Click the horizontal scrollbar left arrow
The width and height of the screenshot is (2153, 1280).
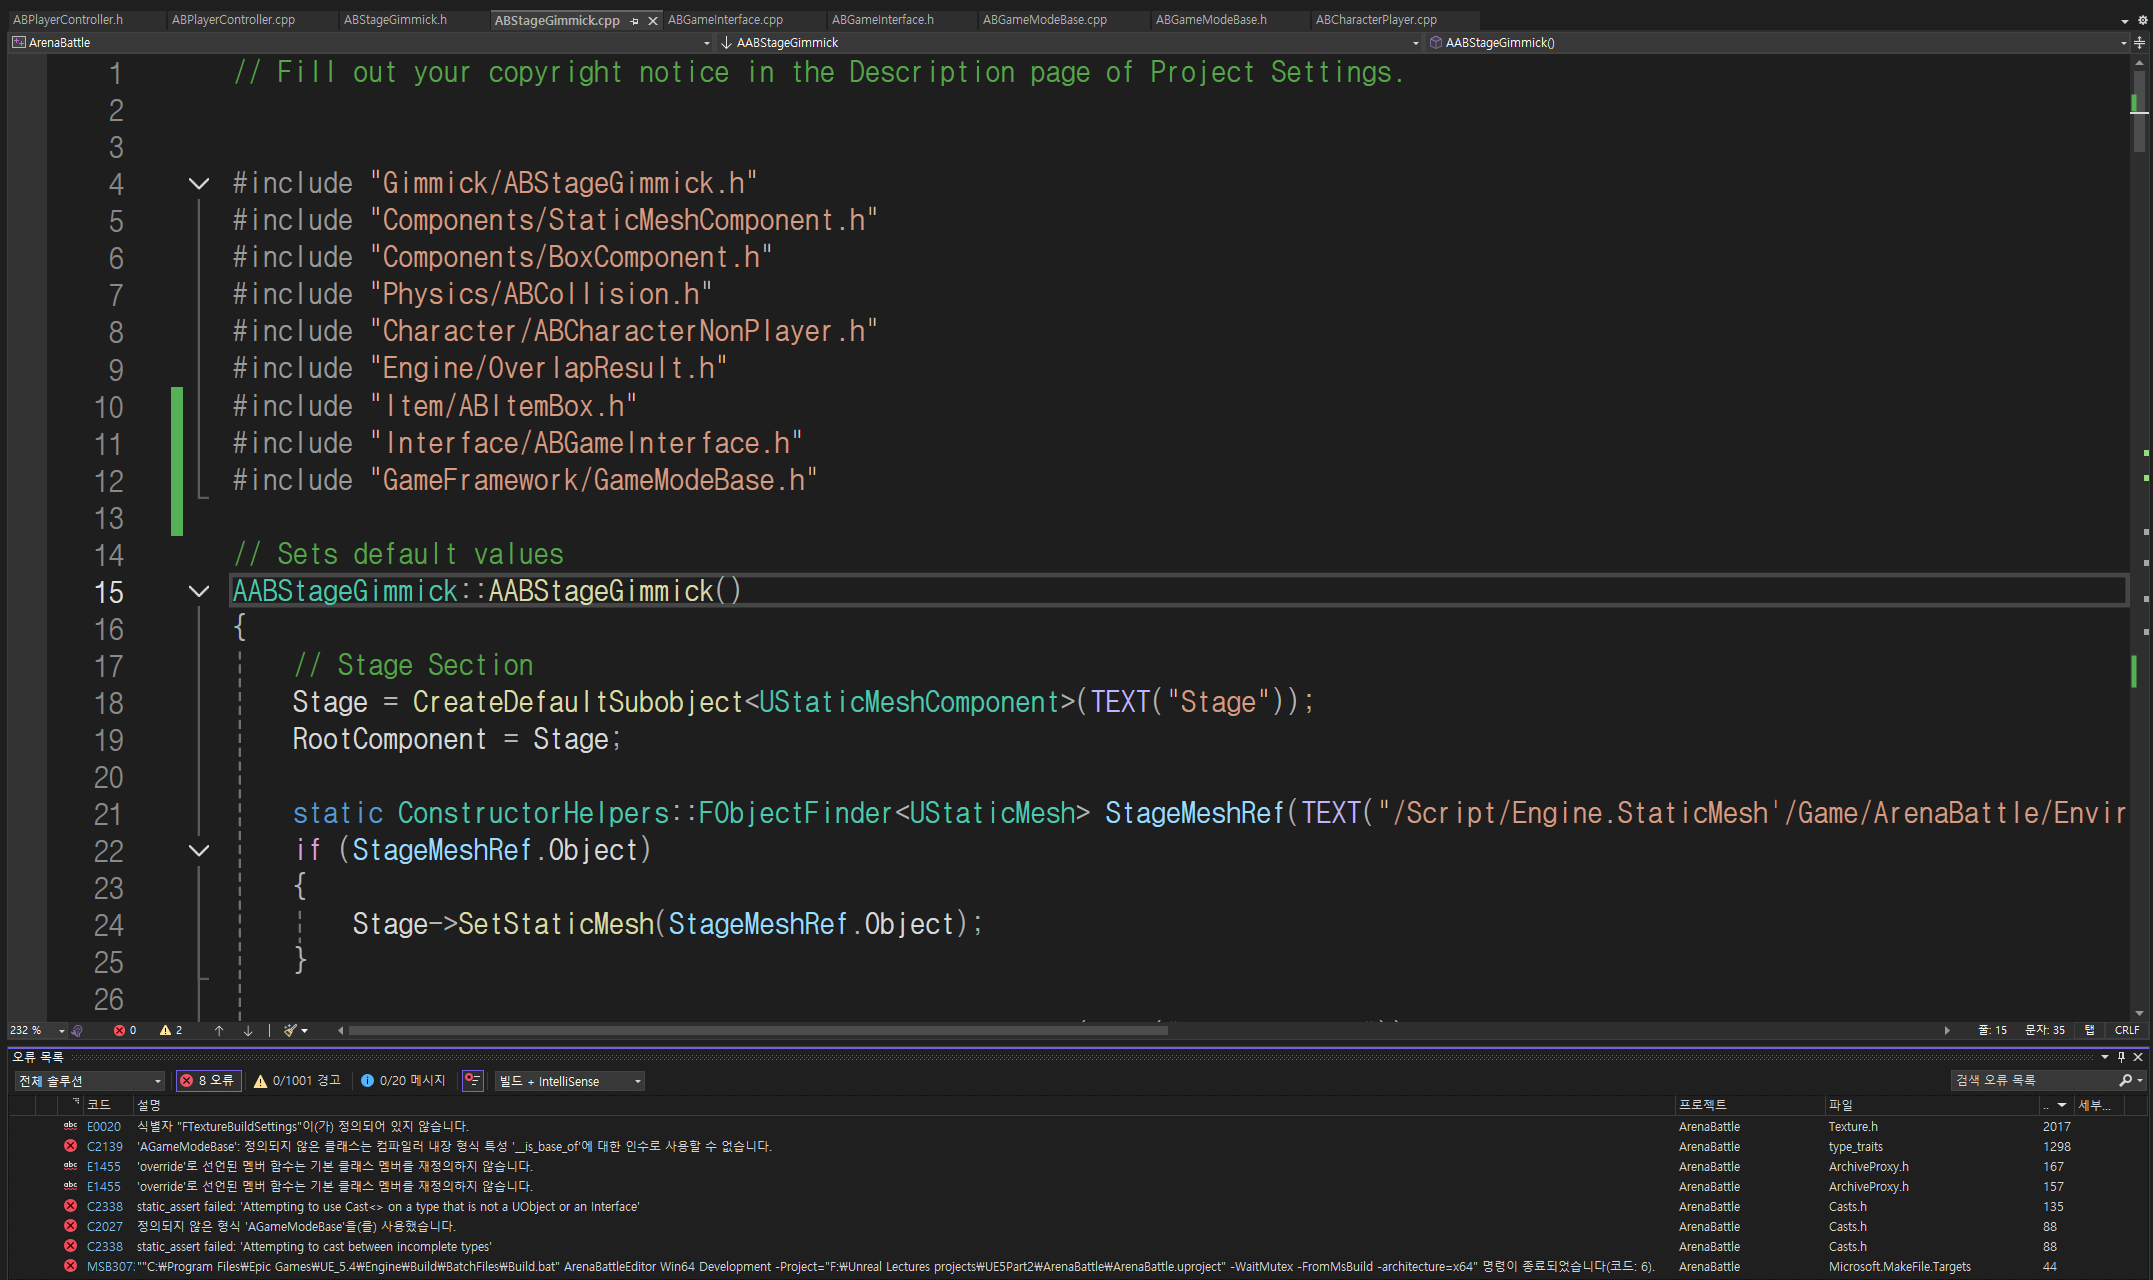[340, 1031]
